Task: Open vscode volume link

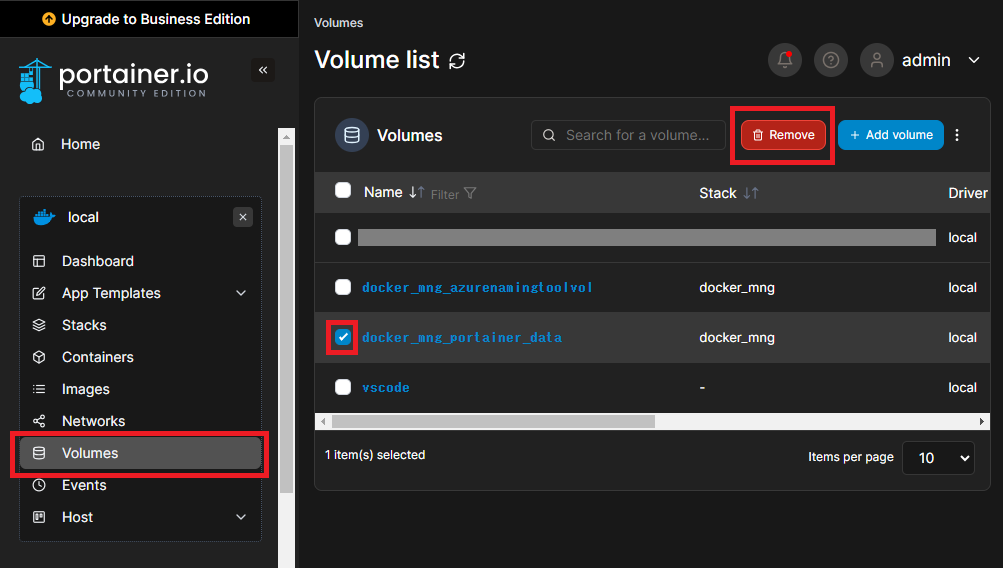Action: point(386,388)
